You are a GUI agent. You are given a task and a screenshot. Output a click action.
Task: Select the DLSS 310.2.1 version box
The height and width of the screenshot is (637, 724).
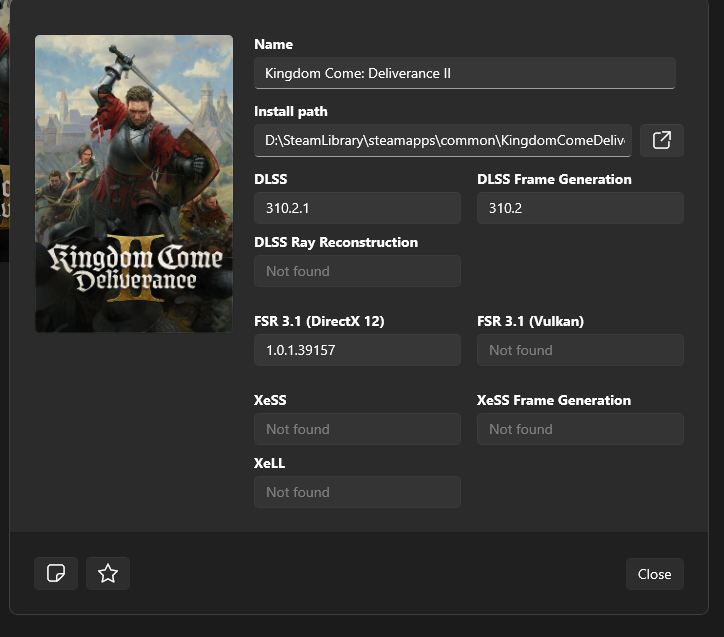(x=357, y=208)
